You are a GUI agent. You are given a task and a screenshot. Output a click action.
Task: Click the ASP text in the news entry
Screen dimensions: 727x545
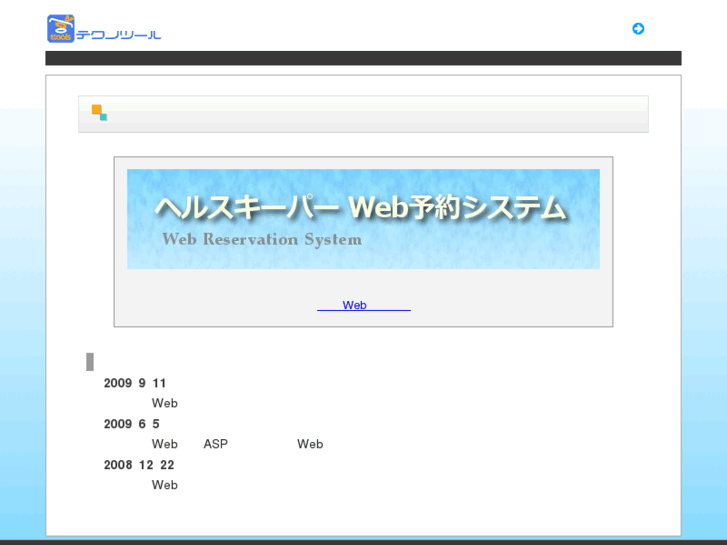(x=216, y=444)
